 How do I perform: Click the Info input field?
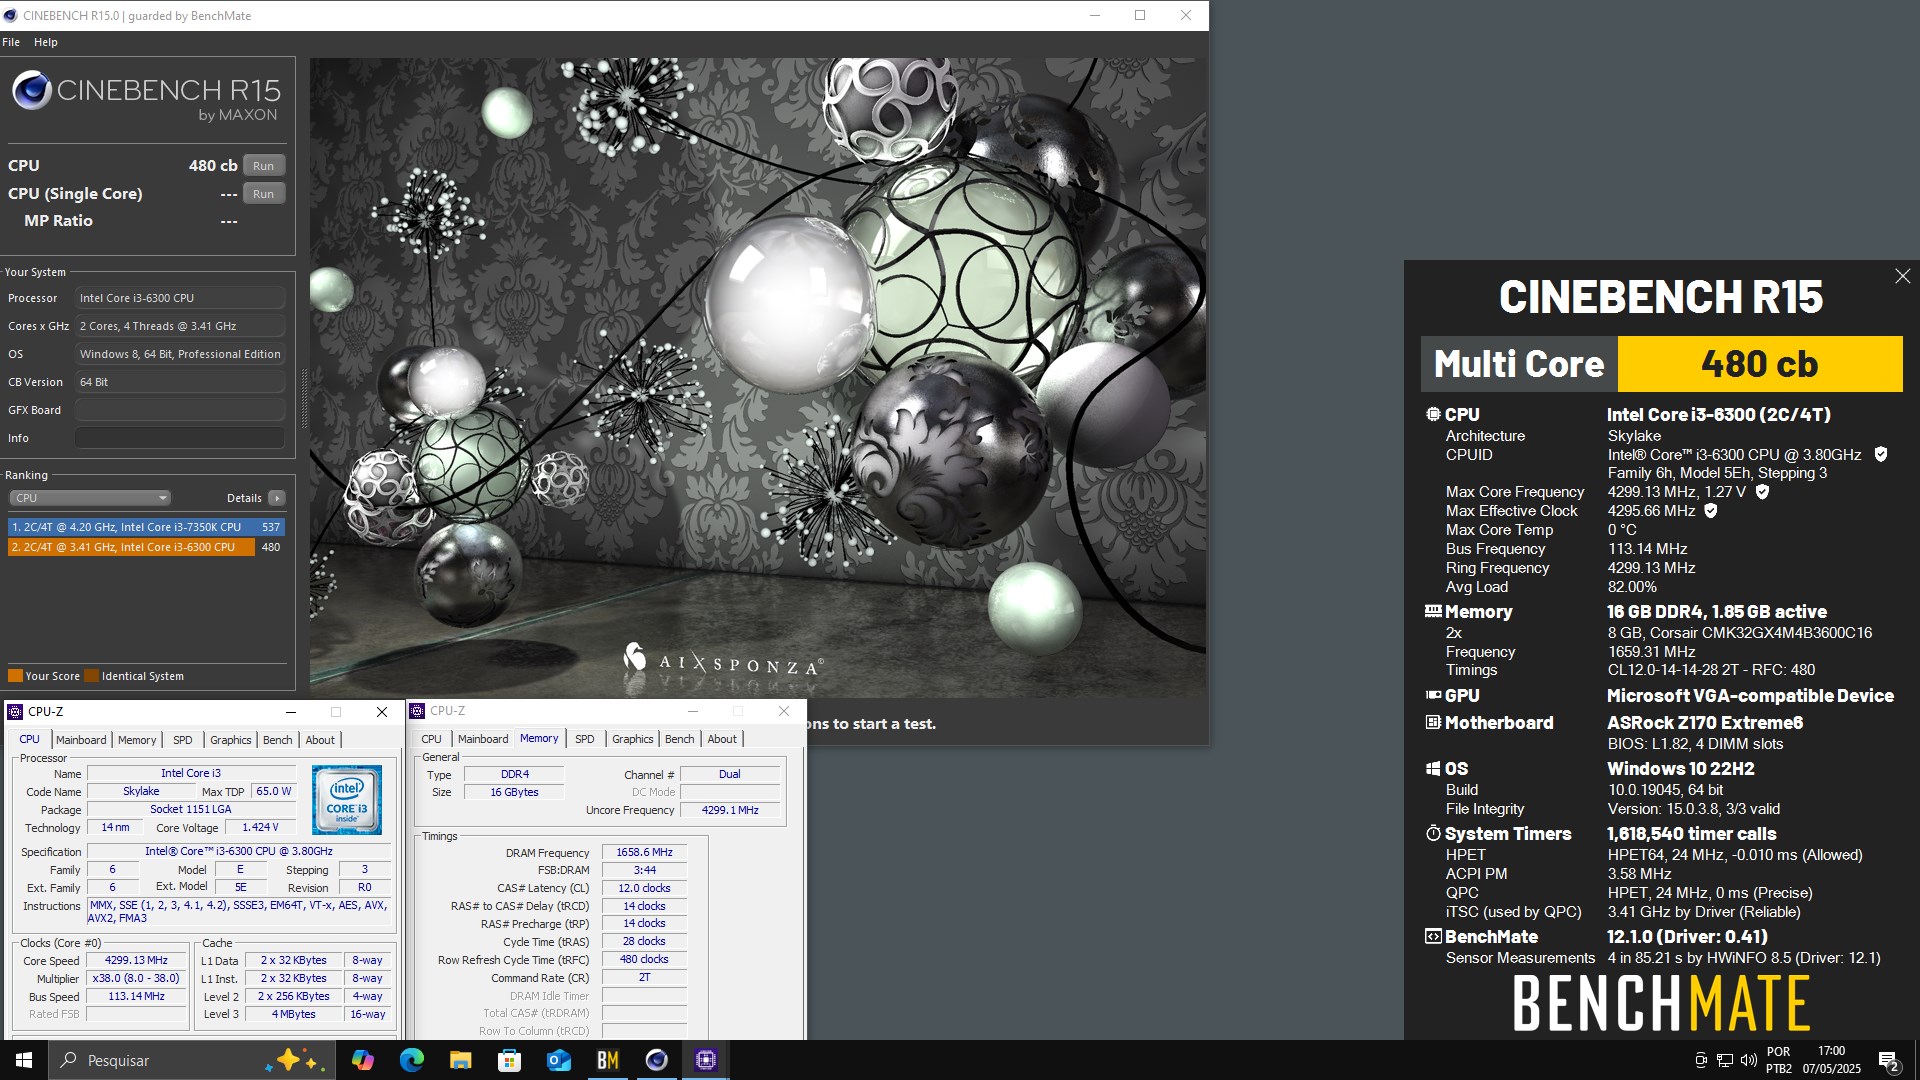tap(180, 438)
